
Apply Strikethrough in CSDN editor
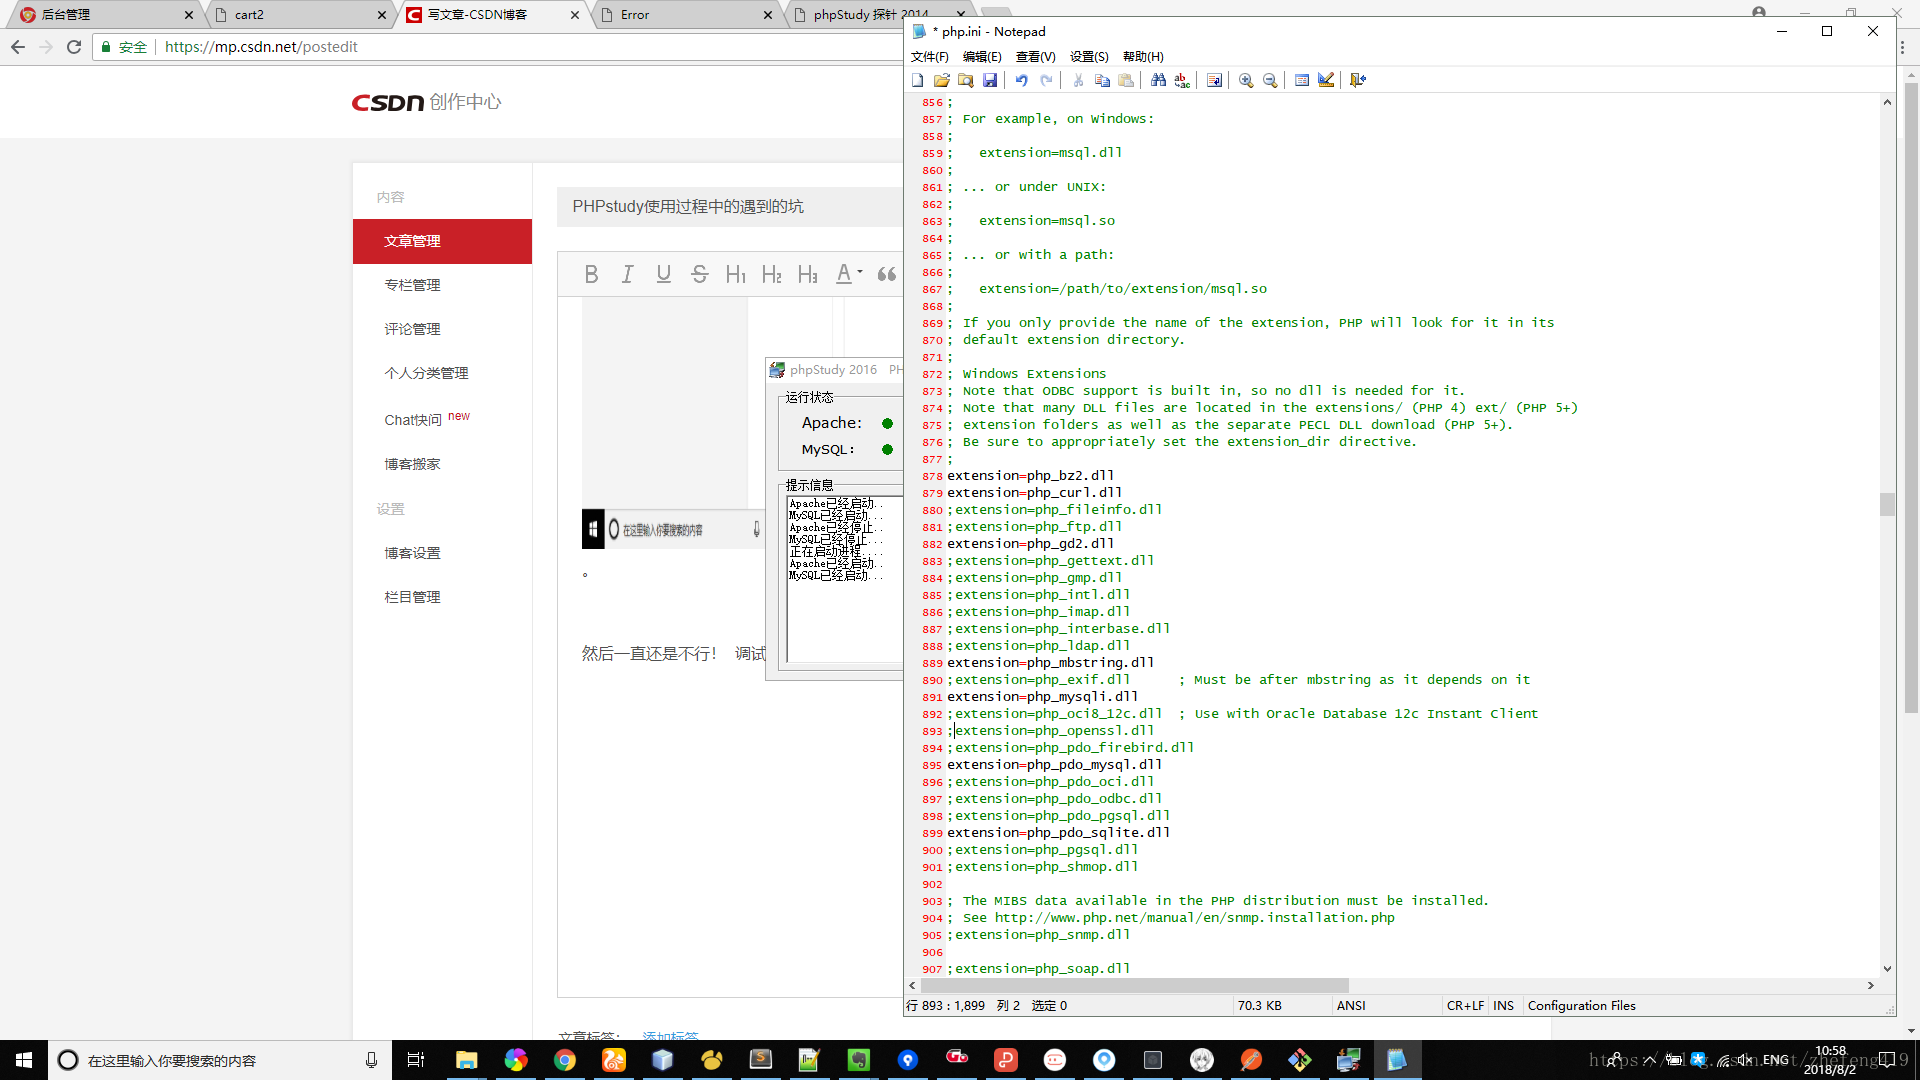tap(699, 274)
